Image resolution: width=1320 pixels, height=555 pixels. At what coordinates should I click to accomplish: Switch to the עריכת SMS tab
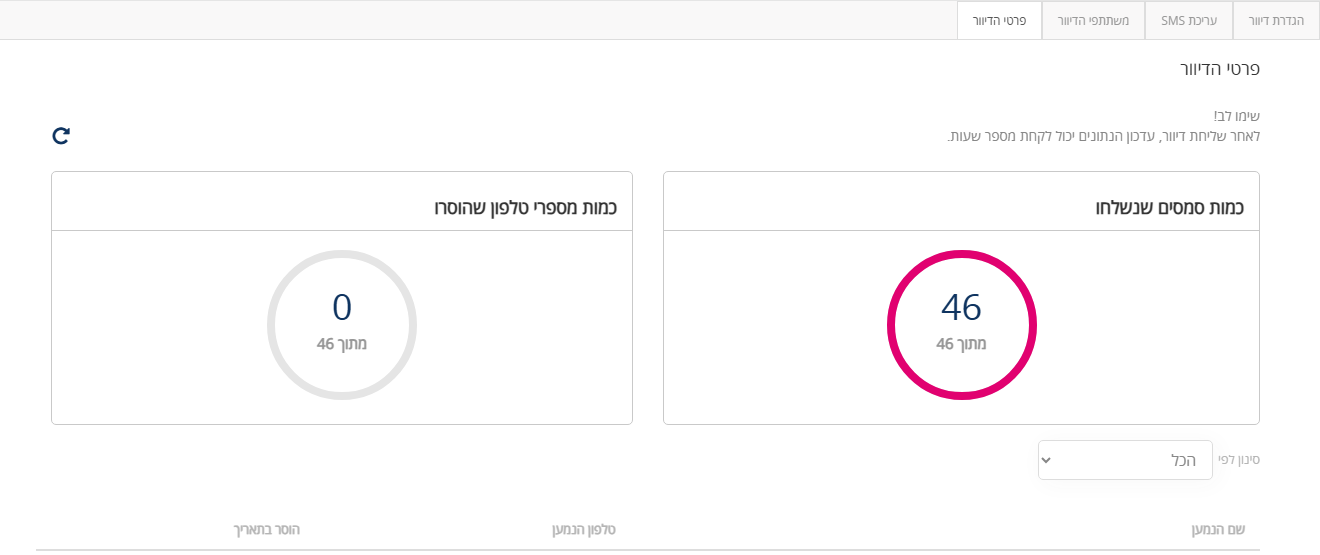click(x=1189, y=20)
